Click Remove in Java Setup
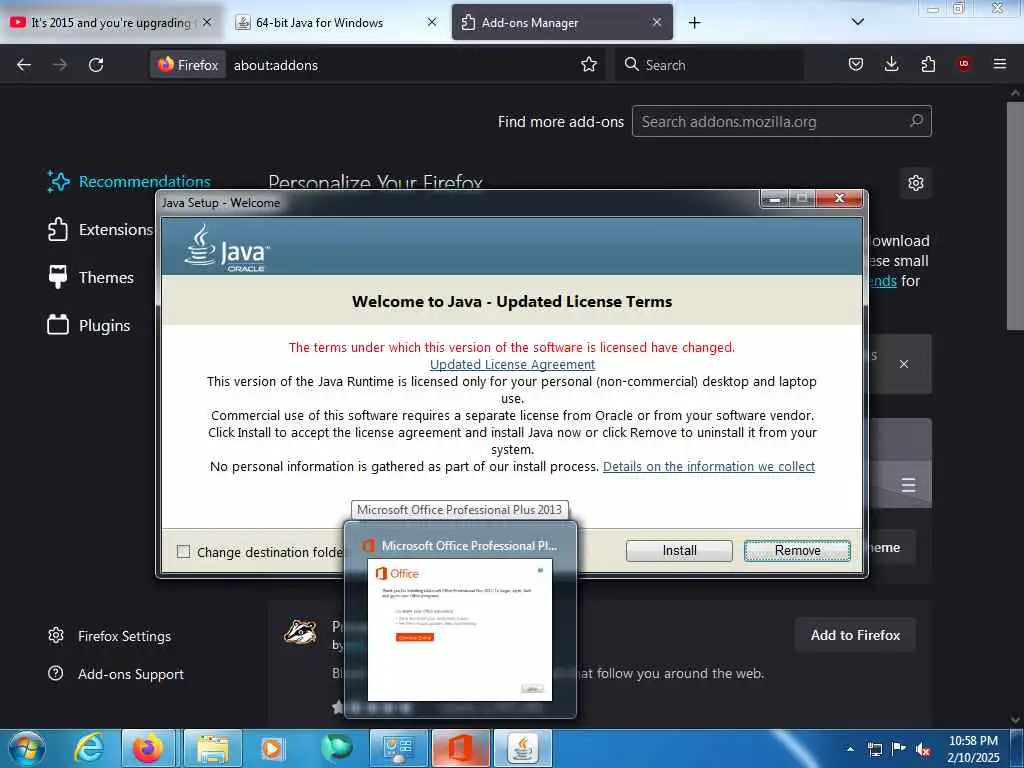This screenshot has width=1024, height=768. tap(797, 551)
